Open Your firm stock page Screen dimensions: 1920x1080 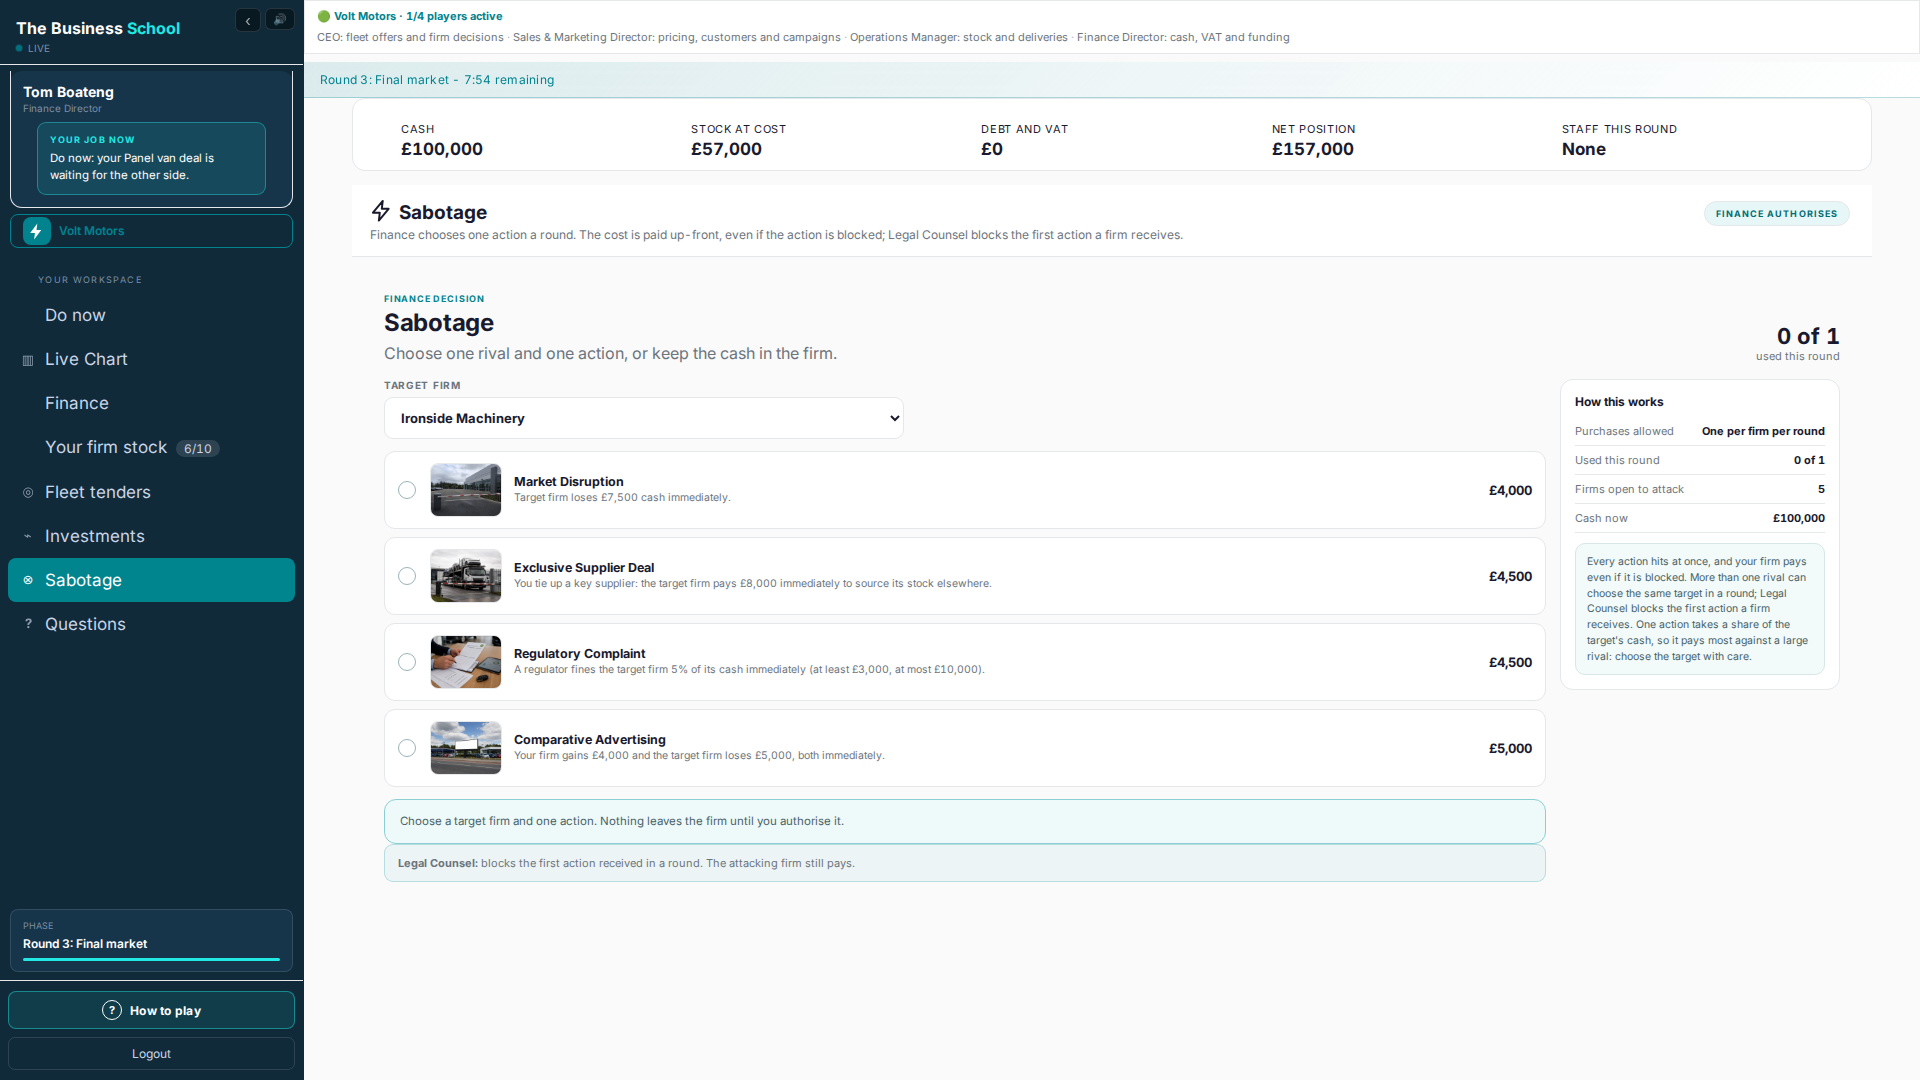coord(151,447)
